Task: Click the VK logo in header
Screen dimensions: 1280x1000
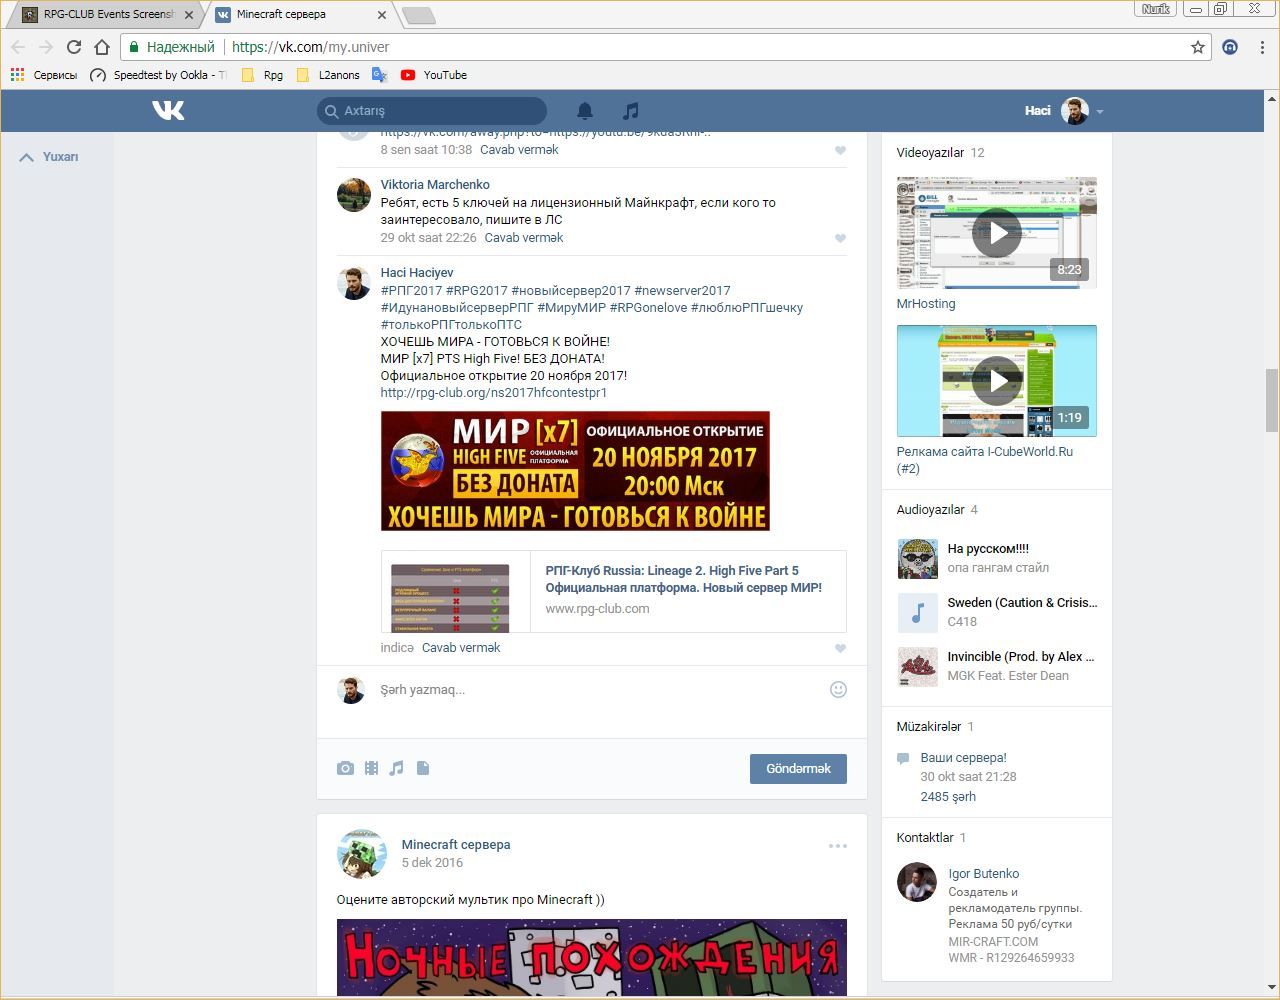Action: 168,110
